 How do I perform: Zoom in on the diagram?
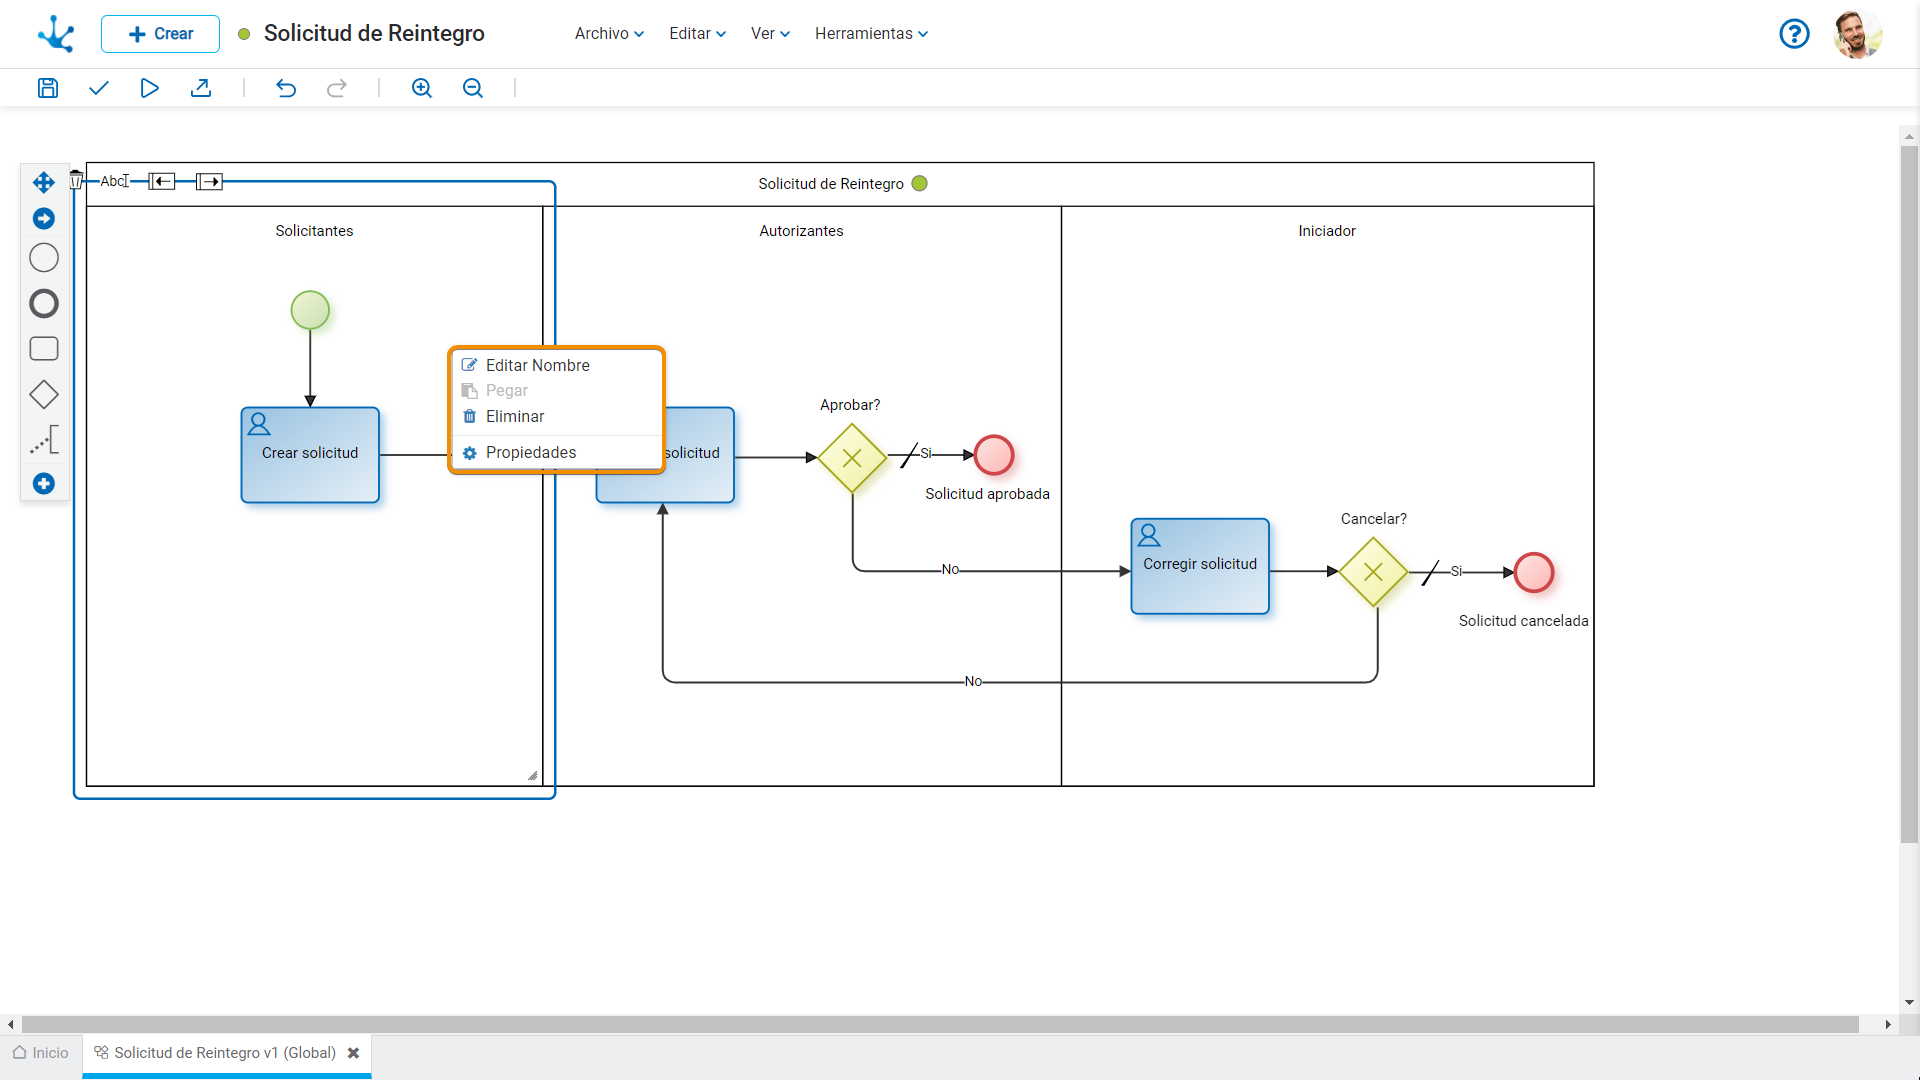(422, 88)
